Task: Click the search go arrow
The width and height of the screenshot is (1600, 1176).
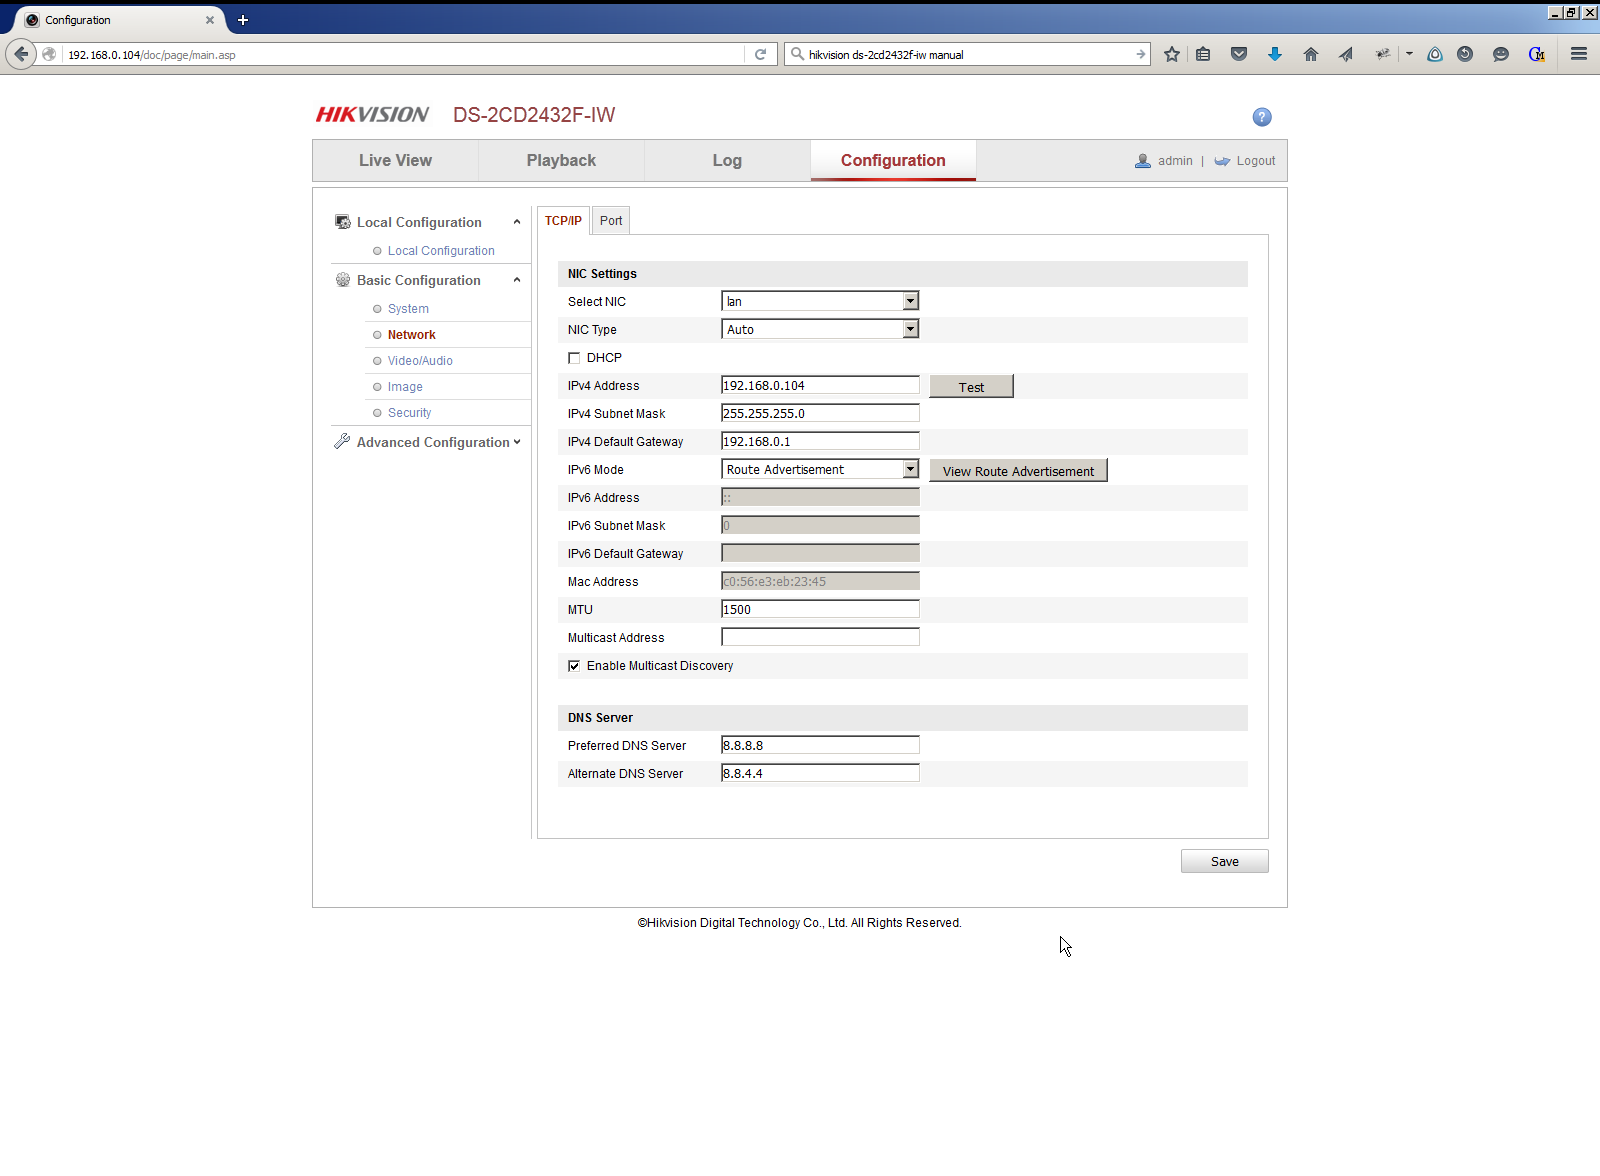Action: 1140,54
